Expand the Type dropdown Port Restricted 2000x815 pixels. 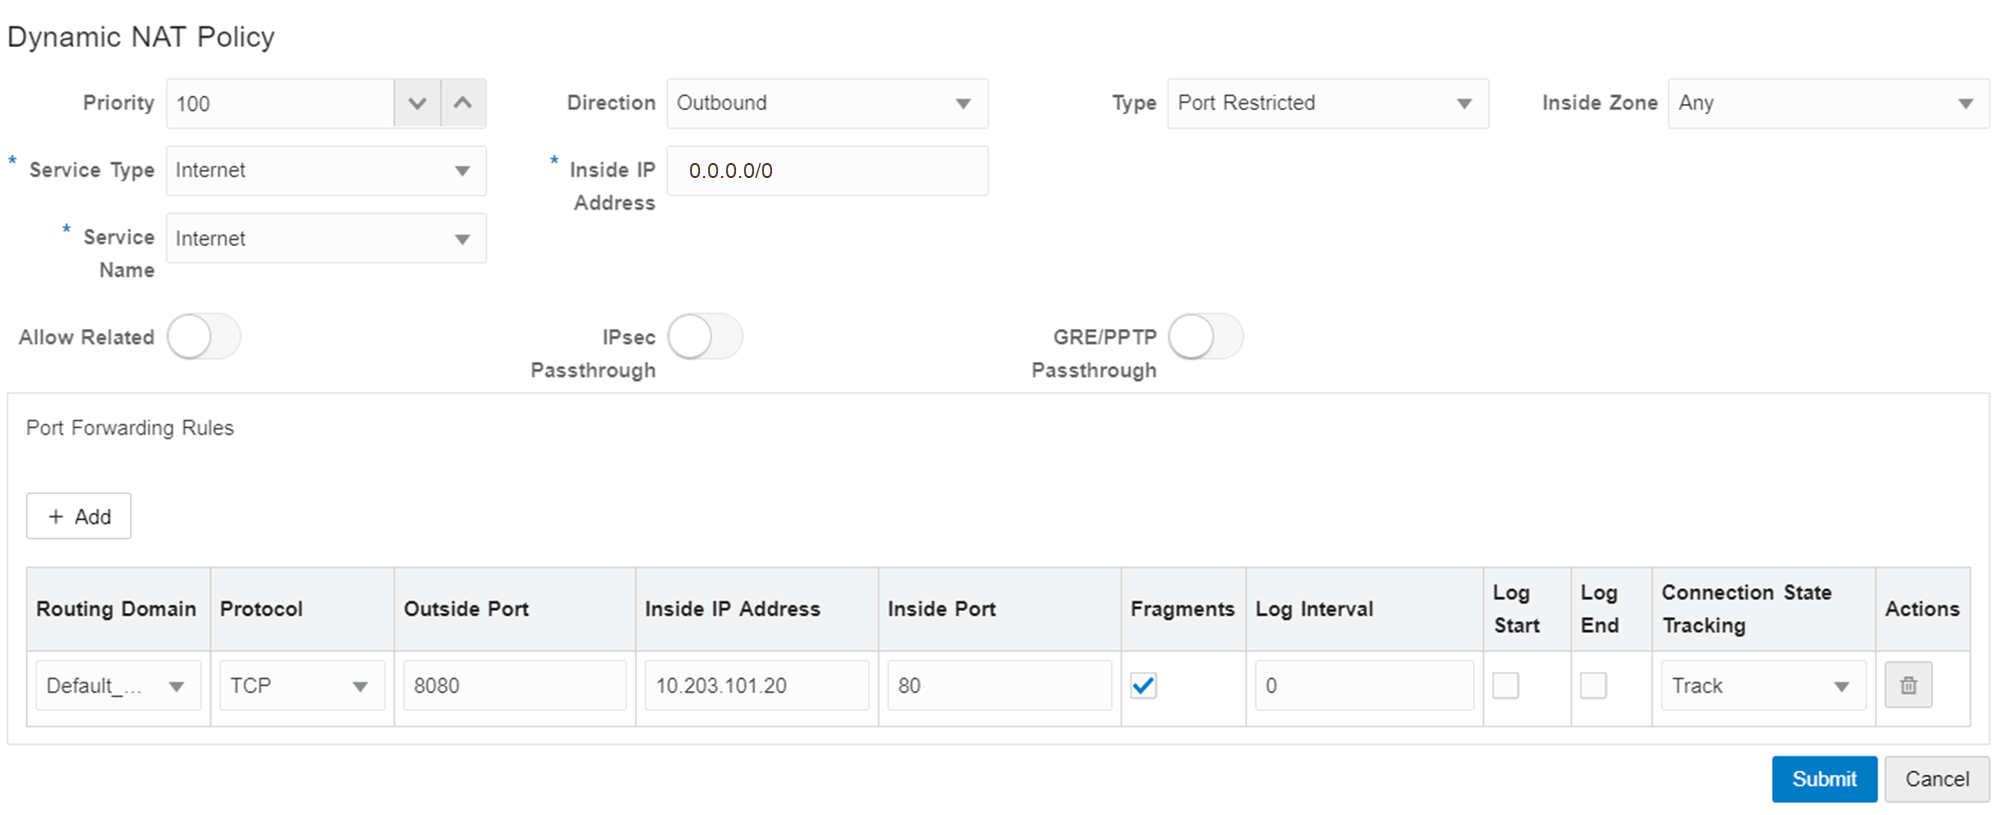pyautogui.click(x=1327, y=104)
